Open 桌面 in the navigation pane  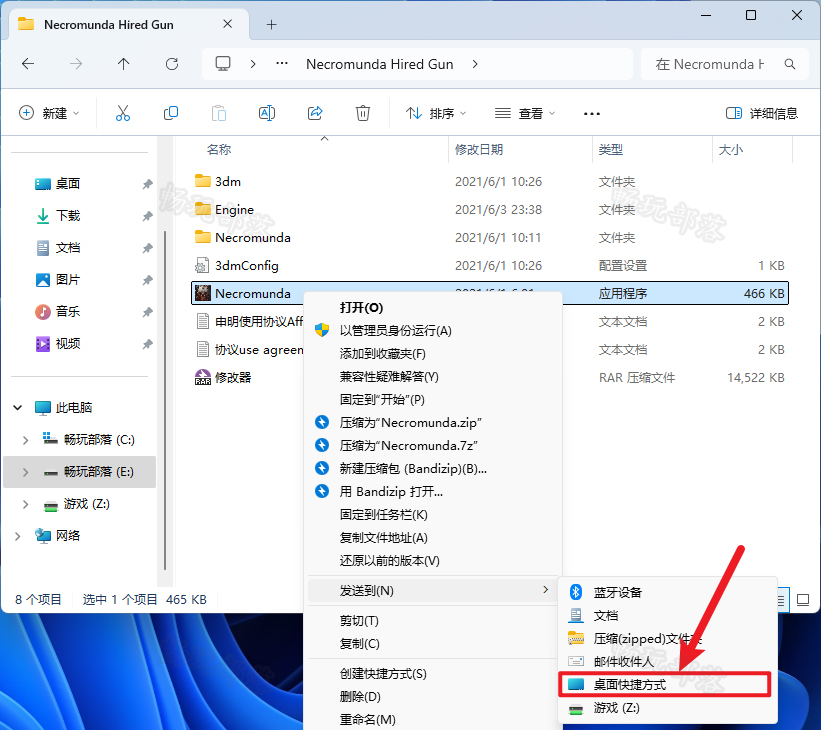[68, 183]
